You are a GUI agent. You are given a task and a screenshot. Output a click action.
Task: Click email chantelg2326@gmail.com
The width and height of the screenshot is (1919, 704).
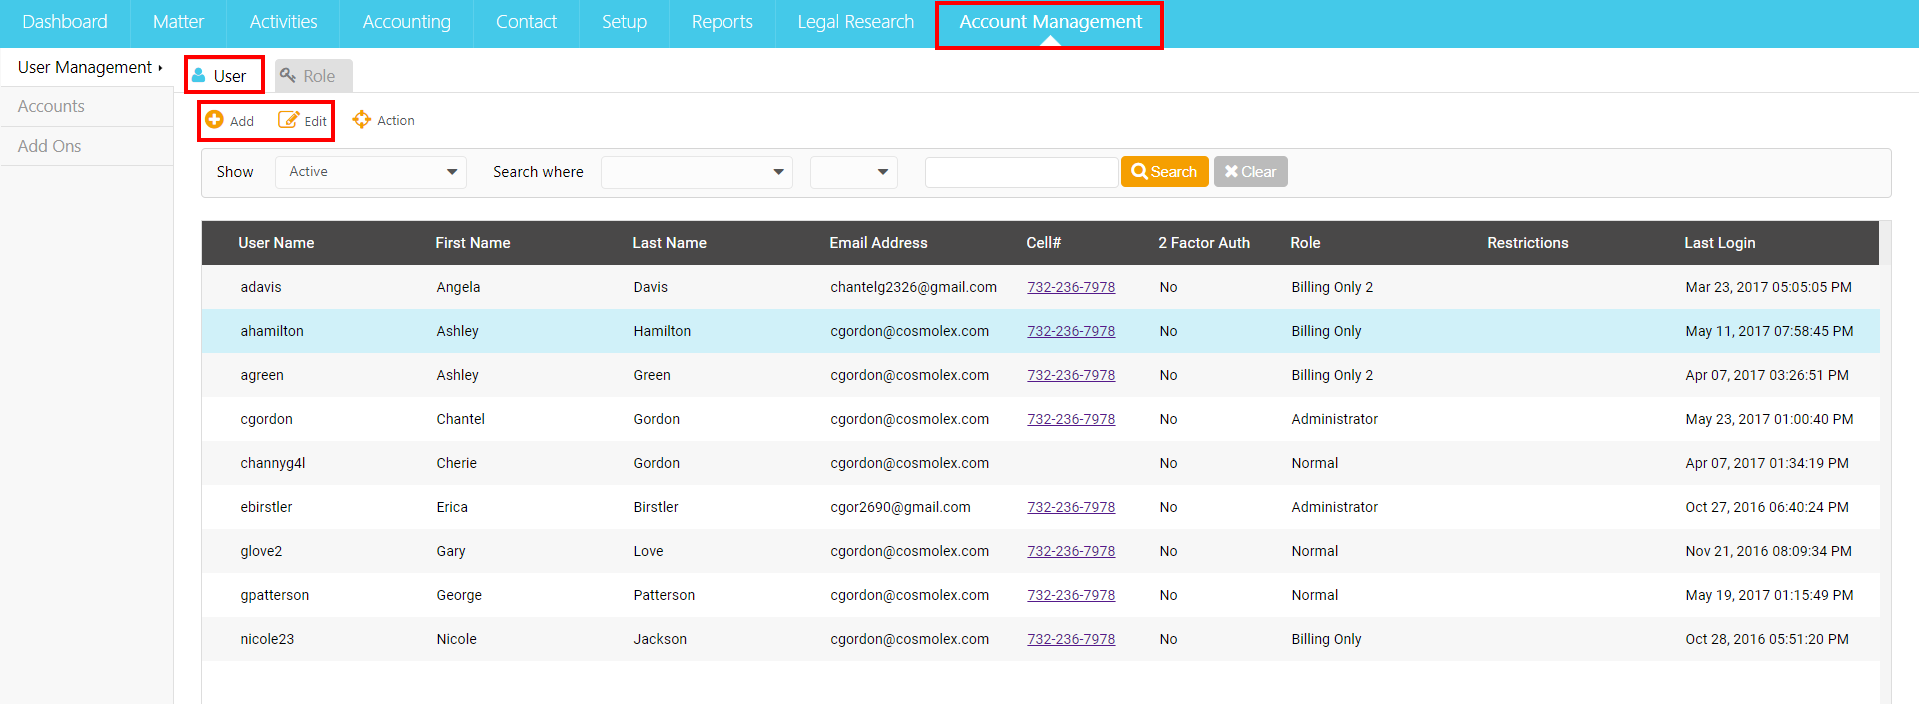pyautogui.click(x=913, y=287)
